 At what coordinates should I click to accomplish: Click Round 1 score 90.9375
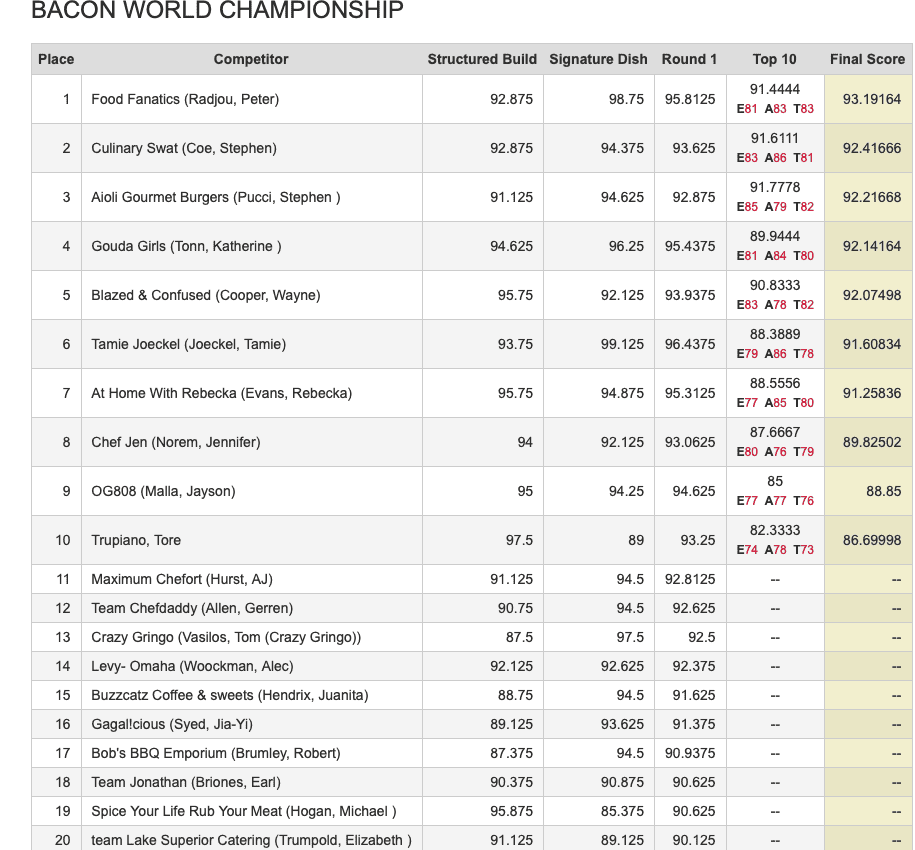point(690,753)
